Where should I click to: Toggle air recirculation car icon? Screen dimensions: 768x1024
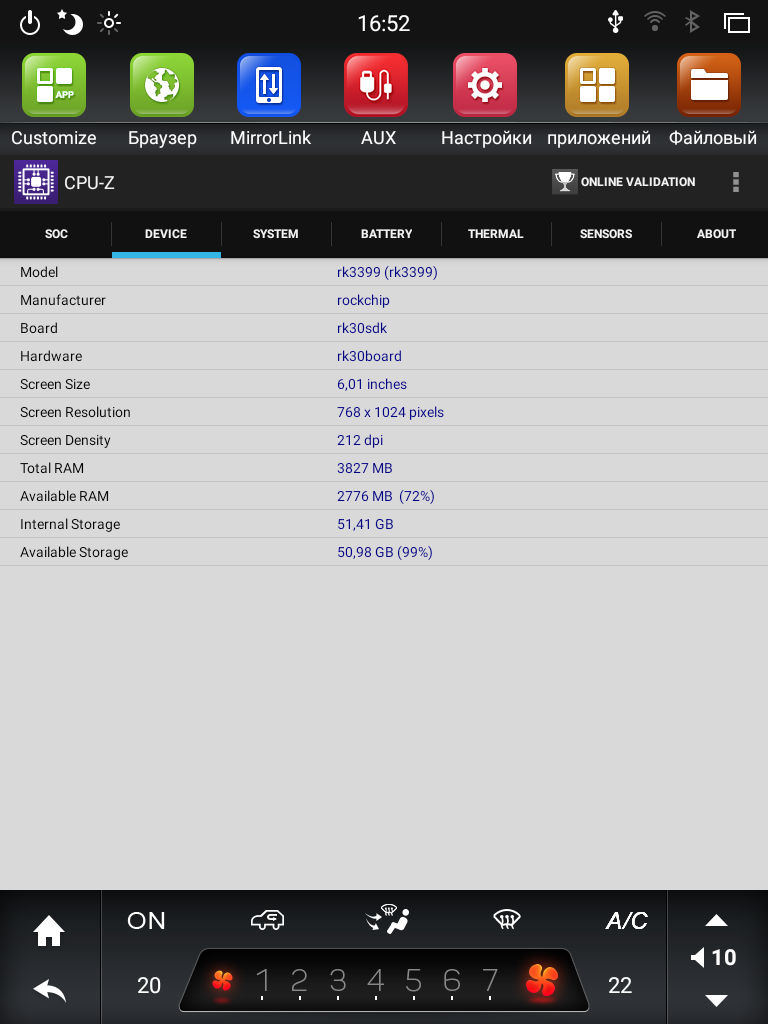[268, 920]
